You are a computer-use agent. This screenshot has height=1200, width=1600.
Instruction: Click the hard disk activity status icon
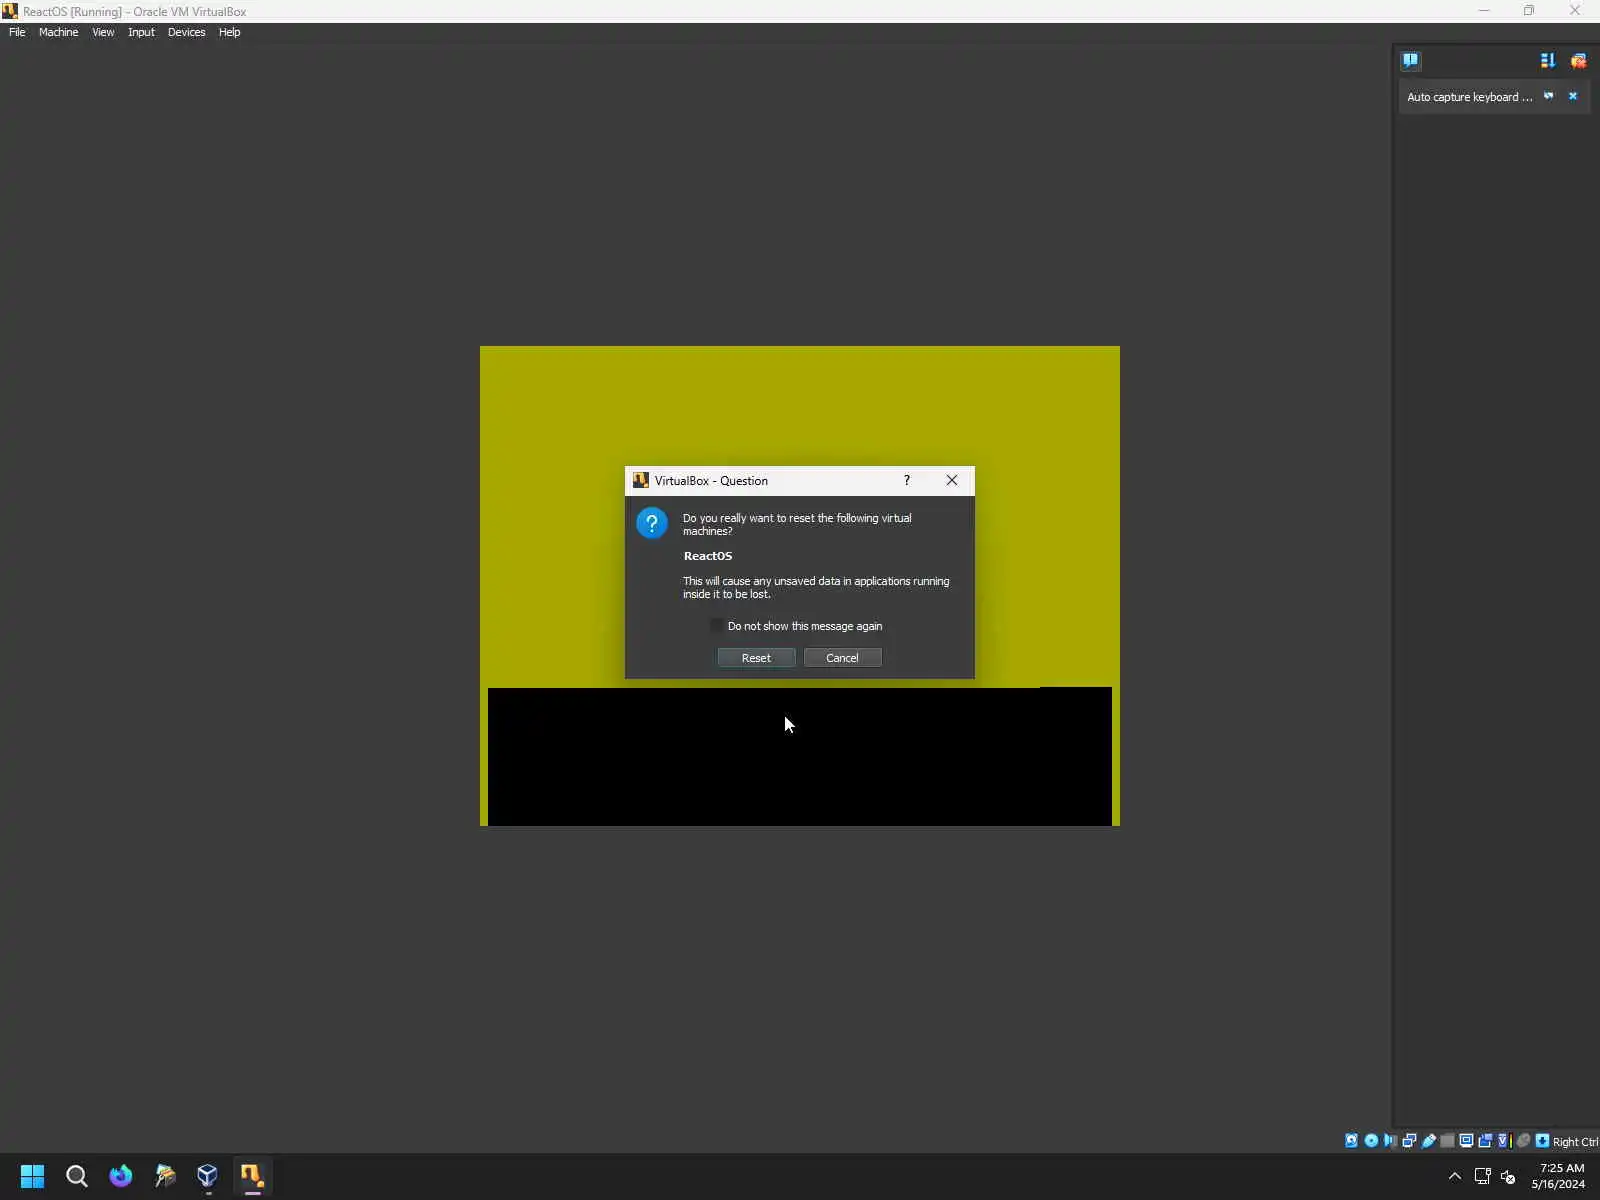1352,1141
